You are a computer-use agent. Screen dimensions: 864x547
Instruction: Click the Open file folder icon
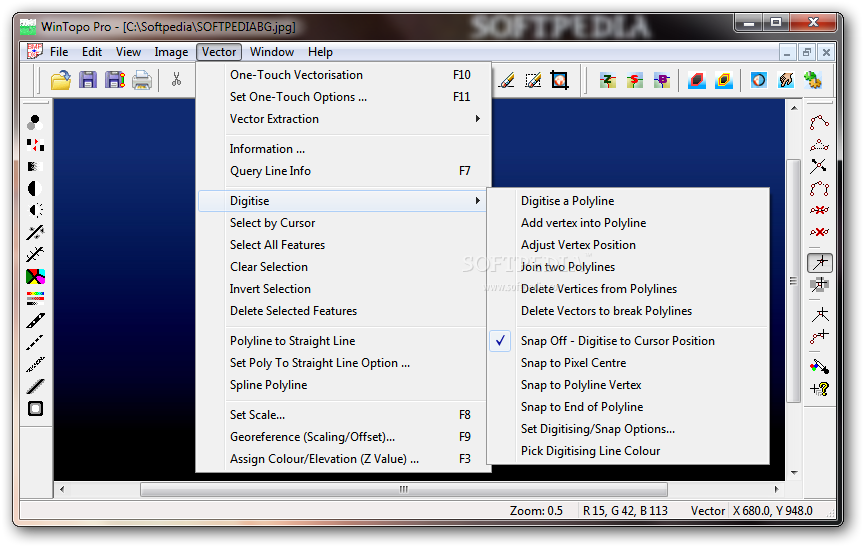tap(61, 80)
